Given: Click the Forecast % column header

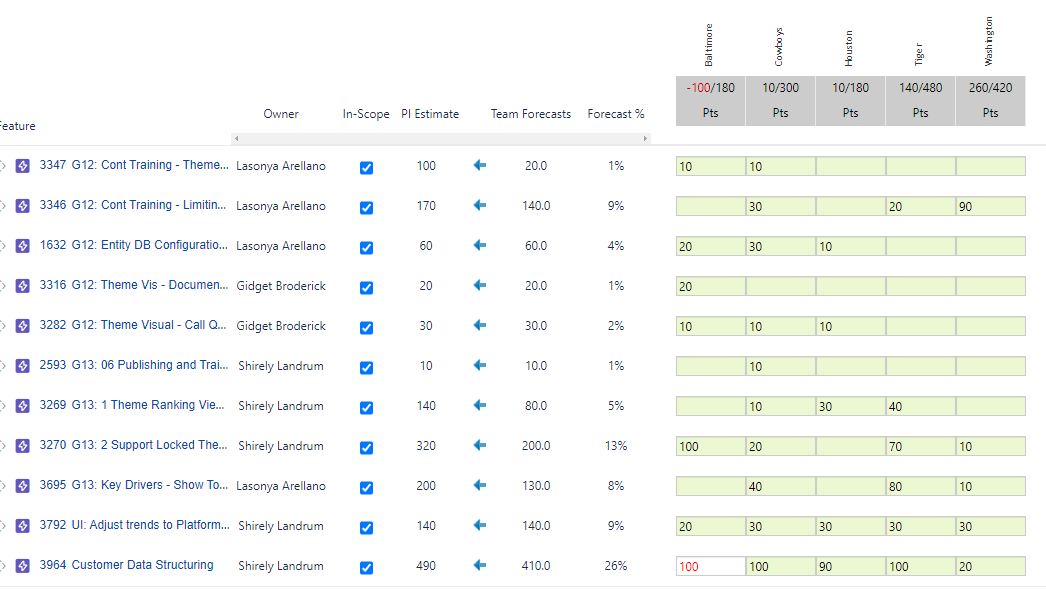Looking at the screenshot, I should click(616, 114).
